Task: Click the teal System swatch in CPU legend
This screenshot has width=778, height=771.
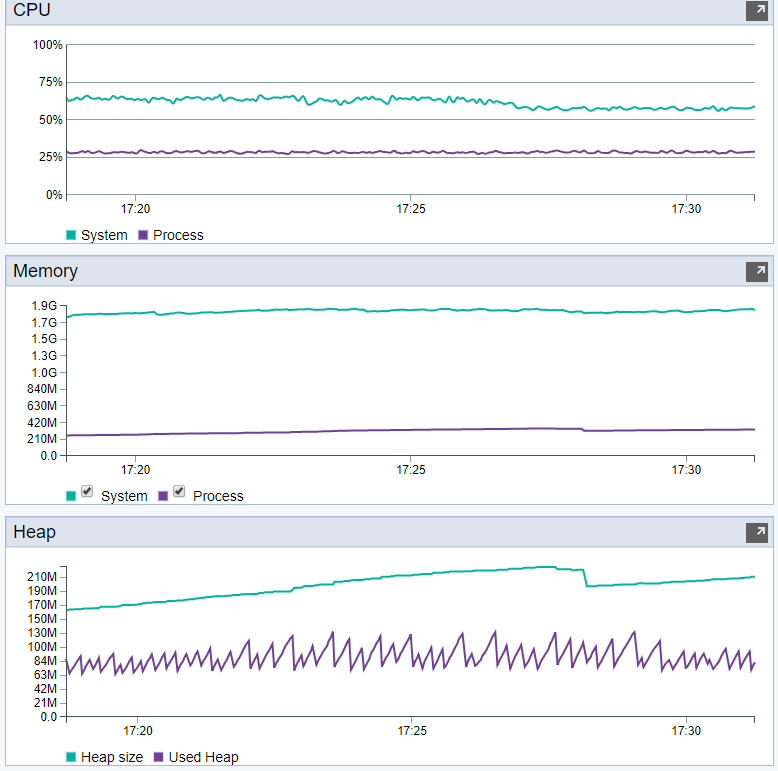Action: click(x=71, y=235)
